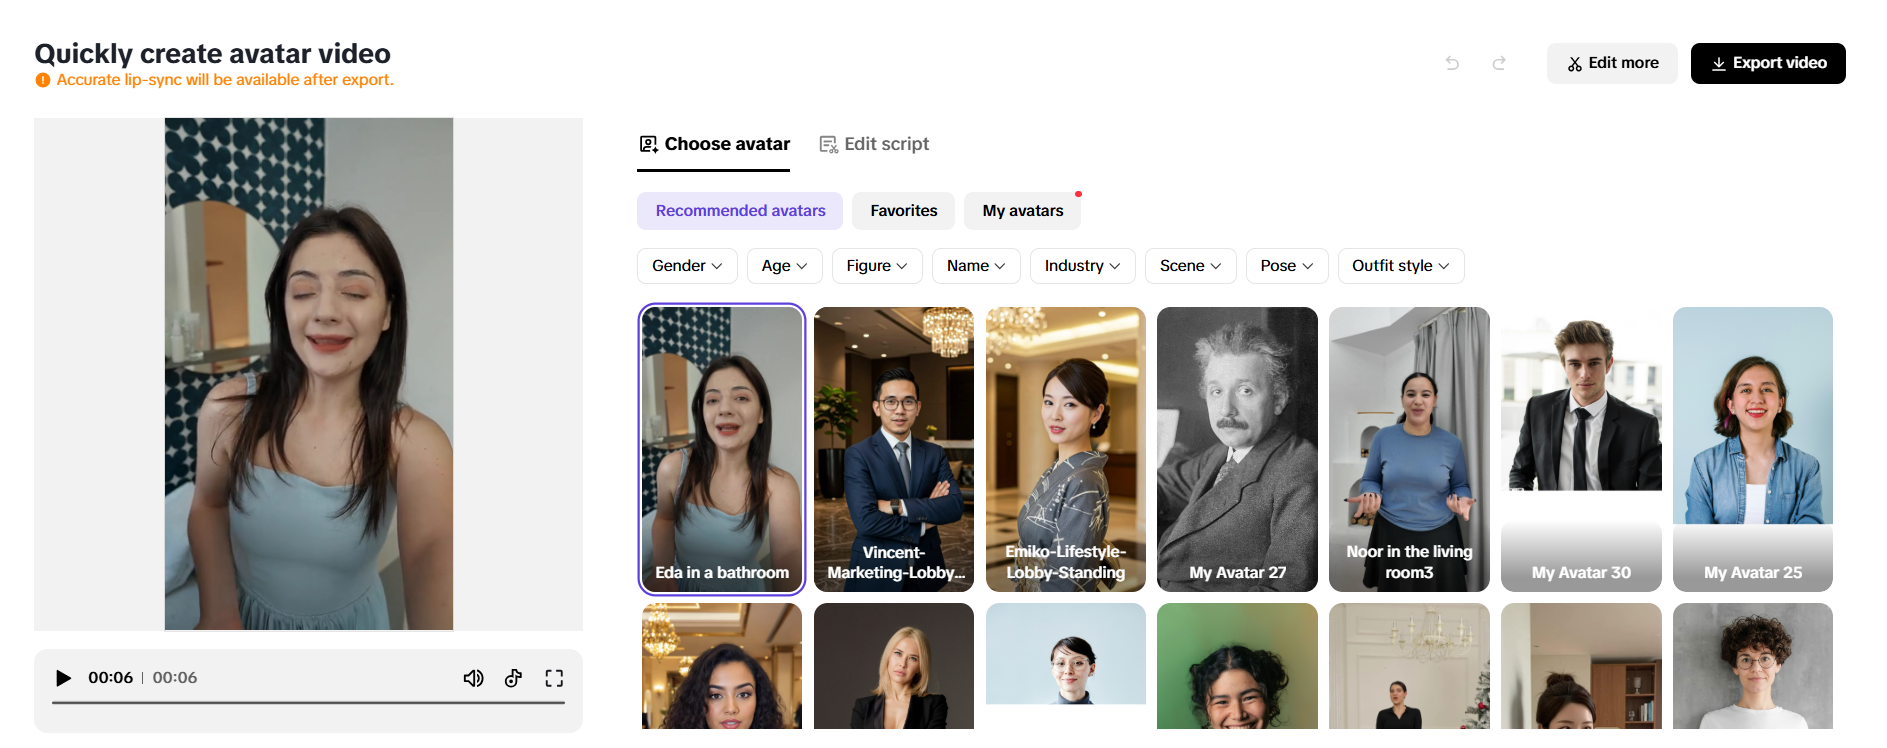
Task: Click the TikTok icon in player
Action: 513,679
